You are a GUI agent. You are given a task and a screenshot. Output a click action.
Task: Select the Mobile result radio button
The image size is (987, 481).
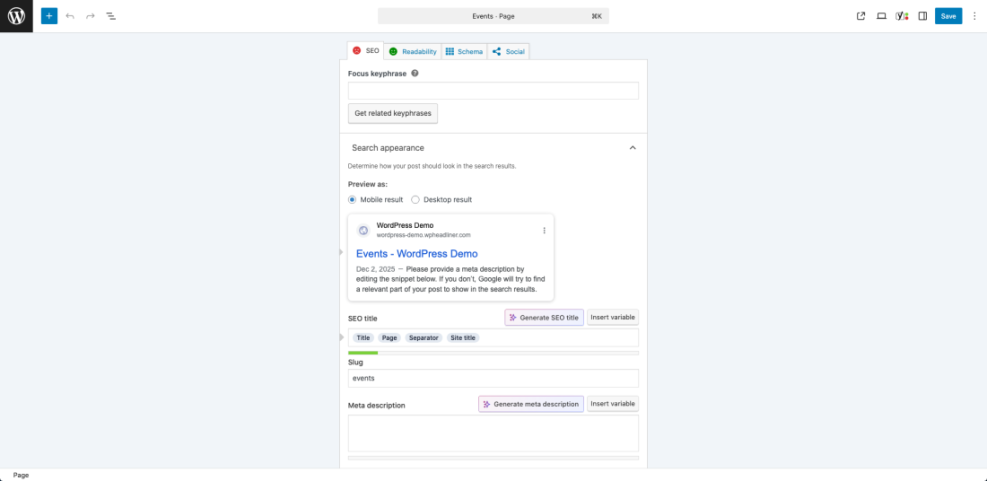pos(352,200)
